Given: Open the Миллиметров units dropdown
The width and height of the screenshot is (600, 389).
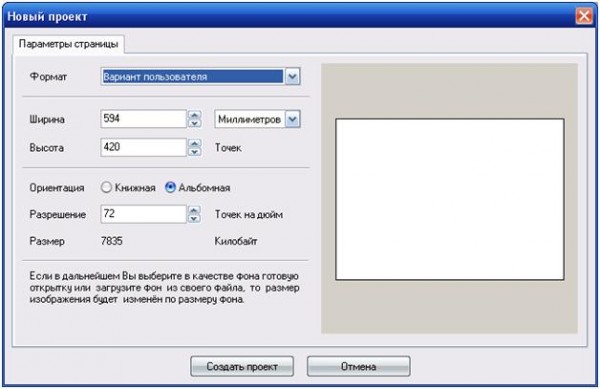Looking at the screenshot, I should click(x=257, y=119).
